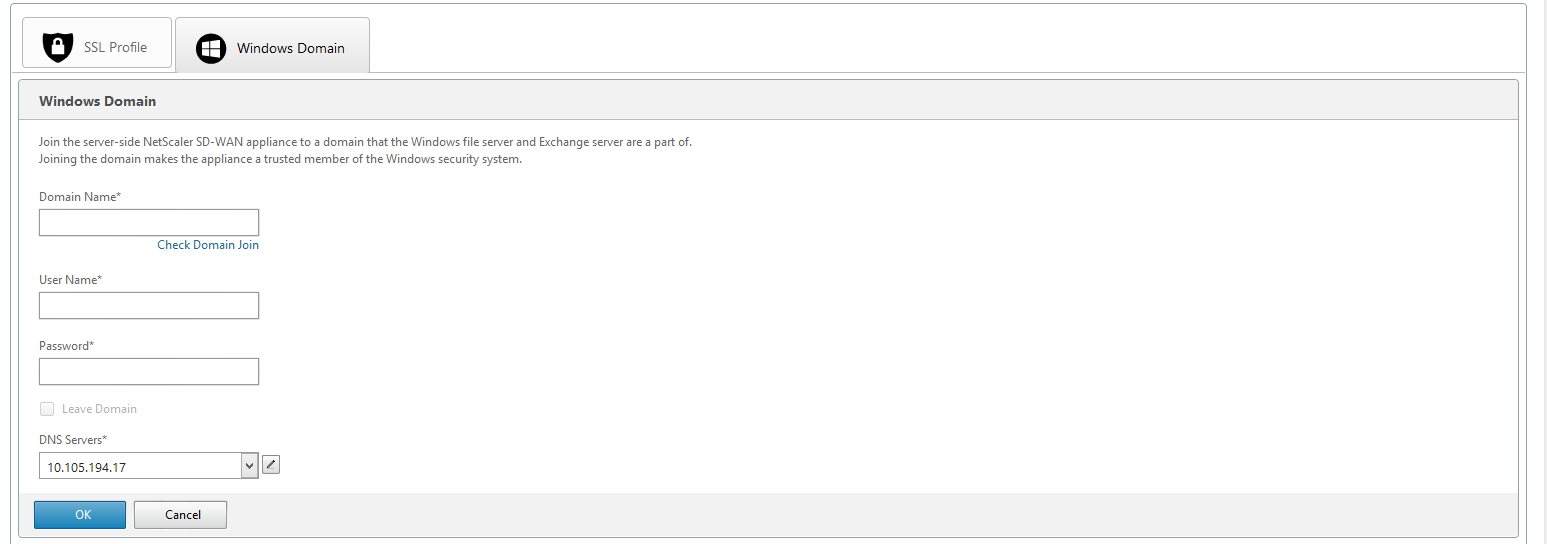The width and height of the screenshot is (1547, 544).
Task: Click the shield lock icon for SSL Profile
Action: pyautogui.click(x=58, y=47)
